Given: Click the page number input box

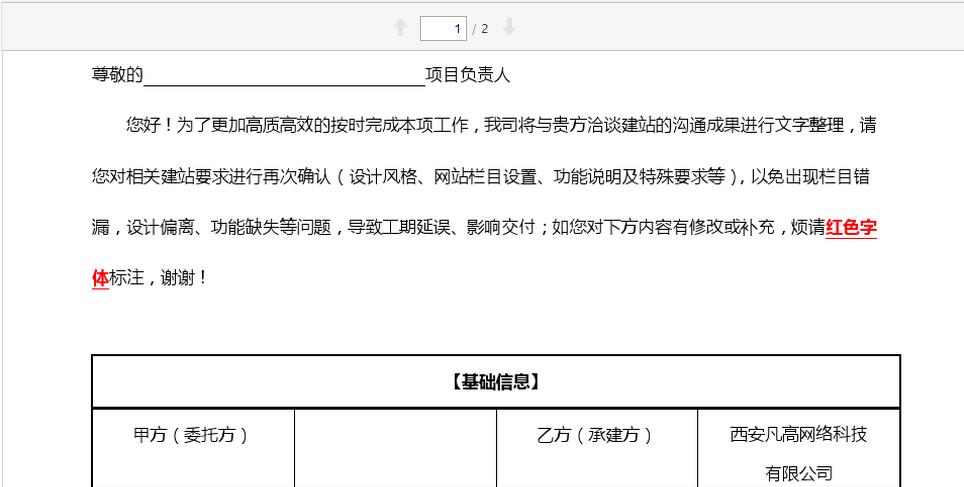Looking at the screenshot, I should point(445,28).
